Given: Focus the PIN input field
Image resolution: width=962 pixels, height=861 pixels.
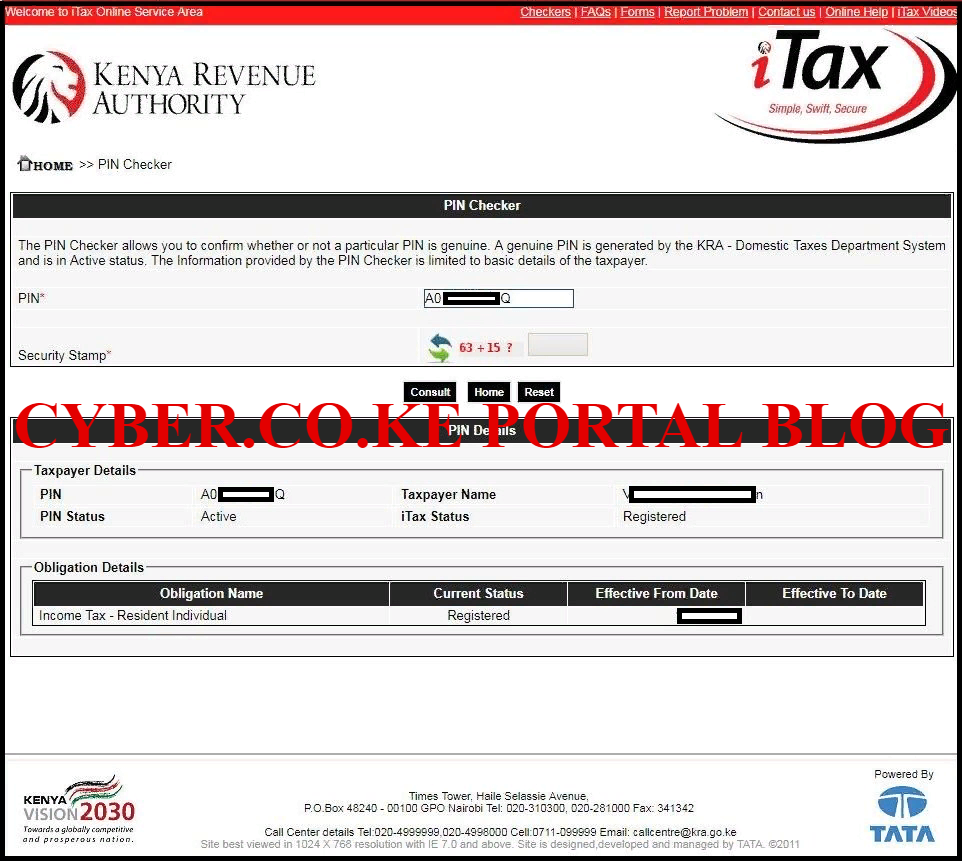Looking at the screenshot, I should (x=498, y=298).
